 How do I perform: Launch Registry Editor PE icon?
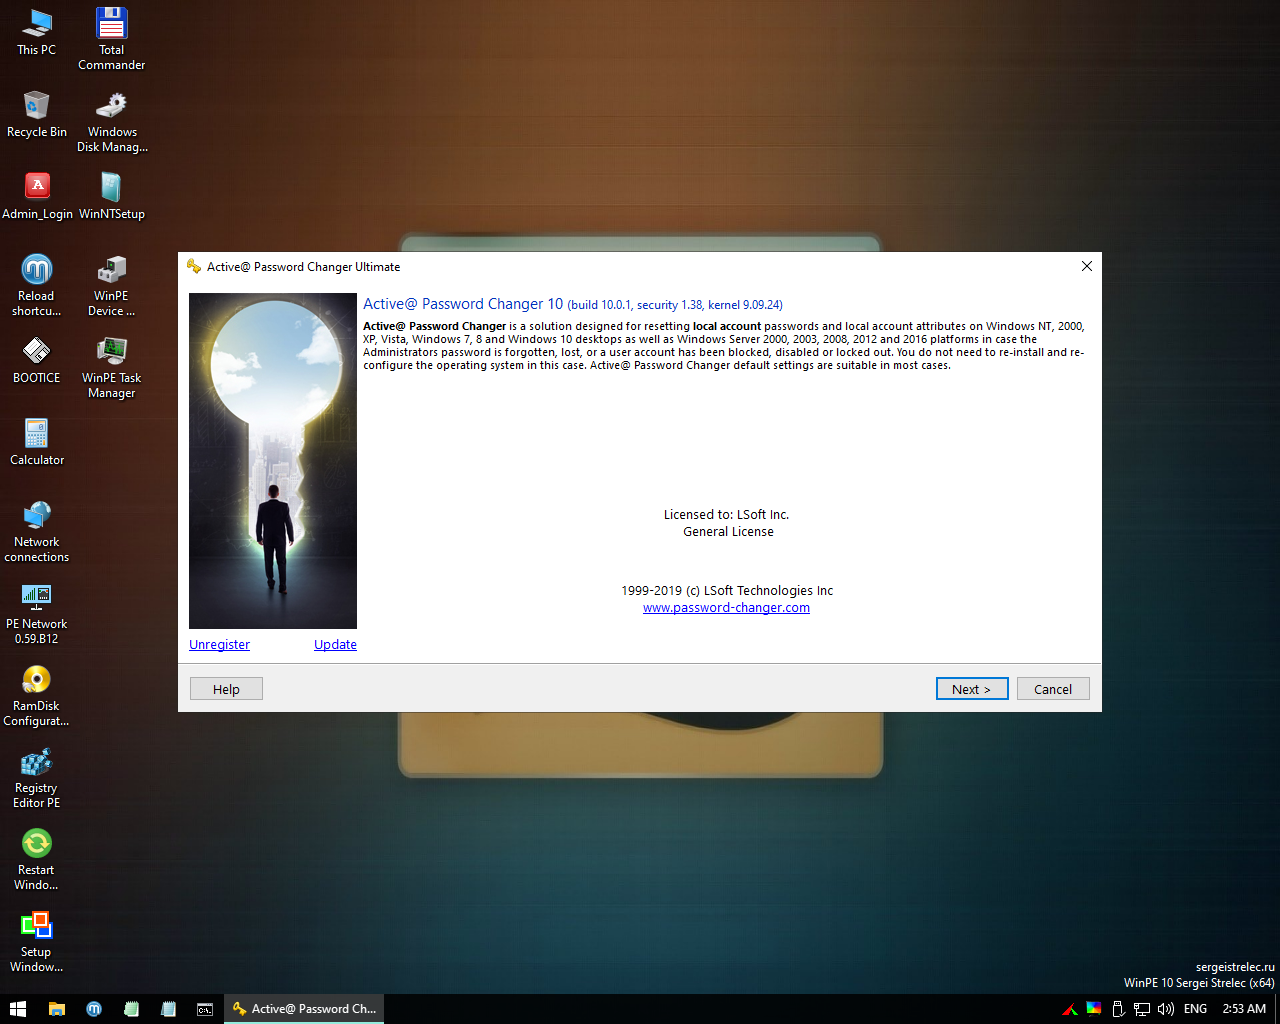coord(37,777)
